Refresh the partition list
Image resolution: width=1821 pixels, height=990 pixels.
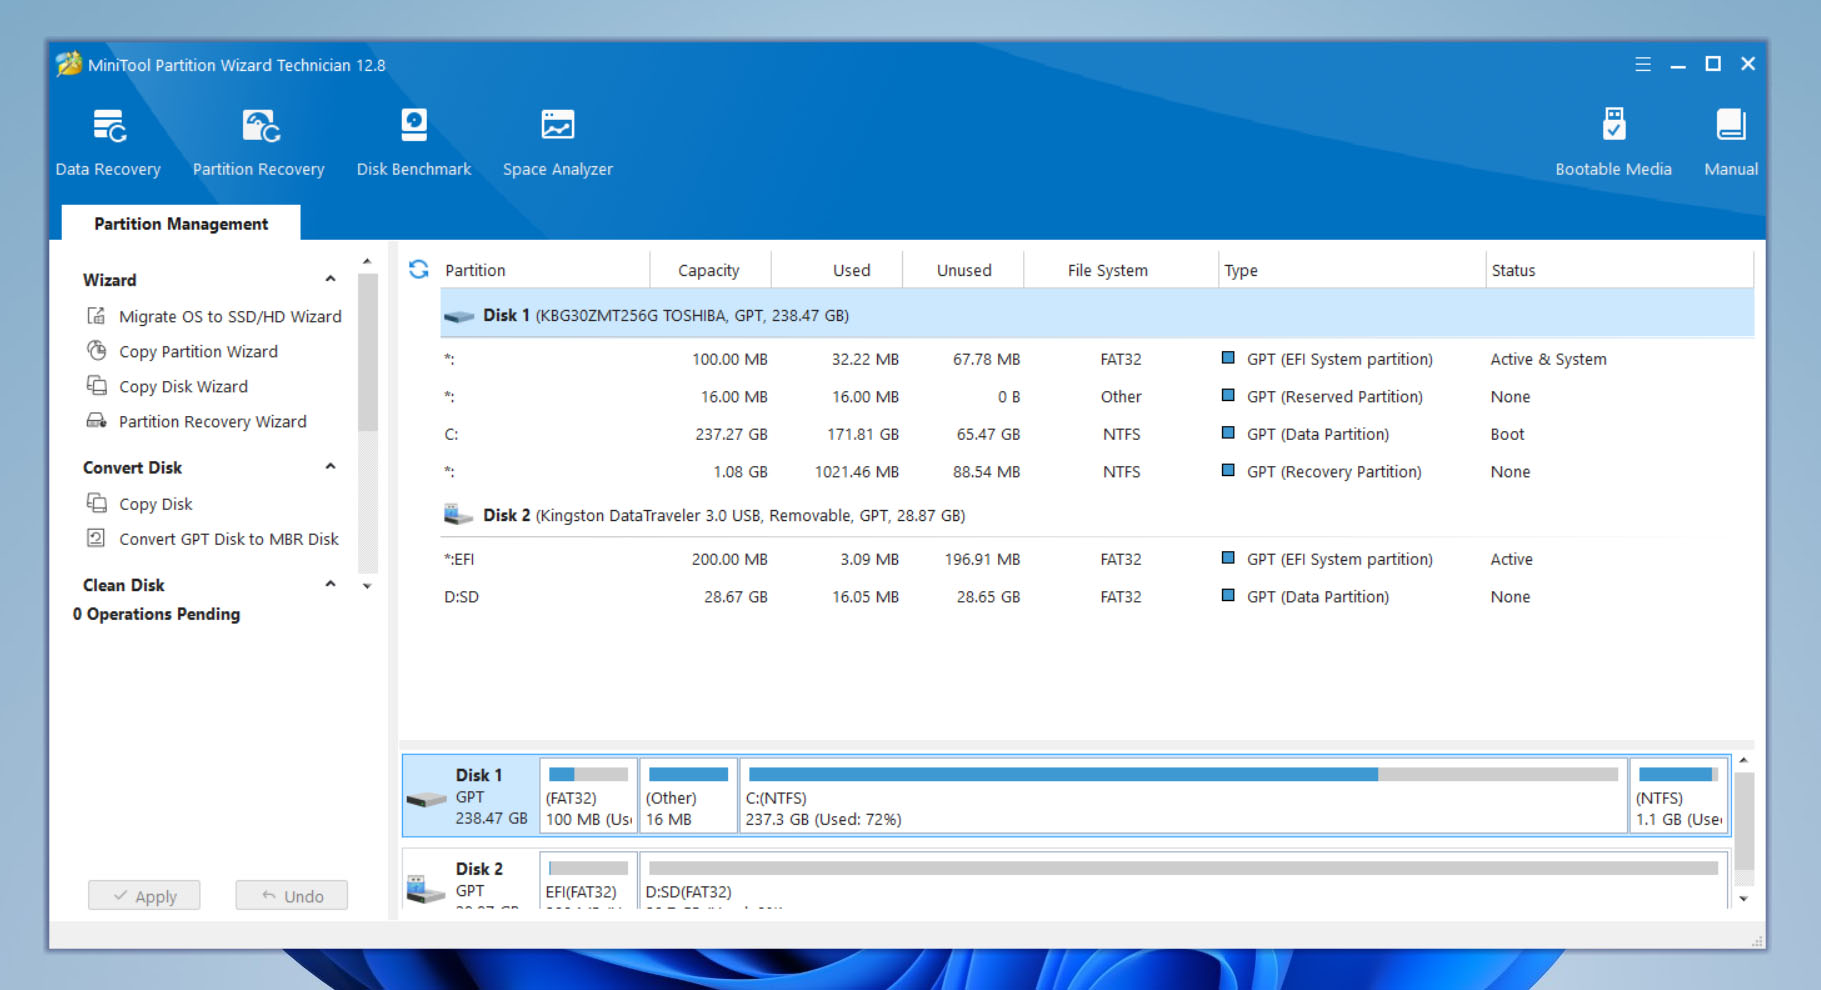tap(419, 269)
